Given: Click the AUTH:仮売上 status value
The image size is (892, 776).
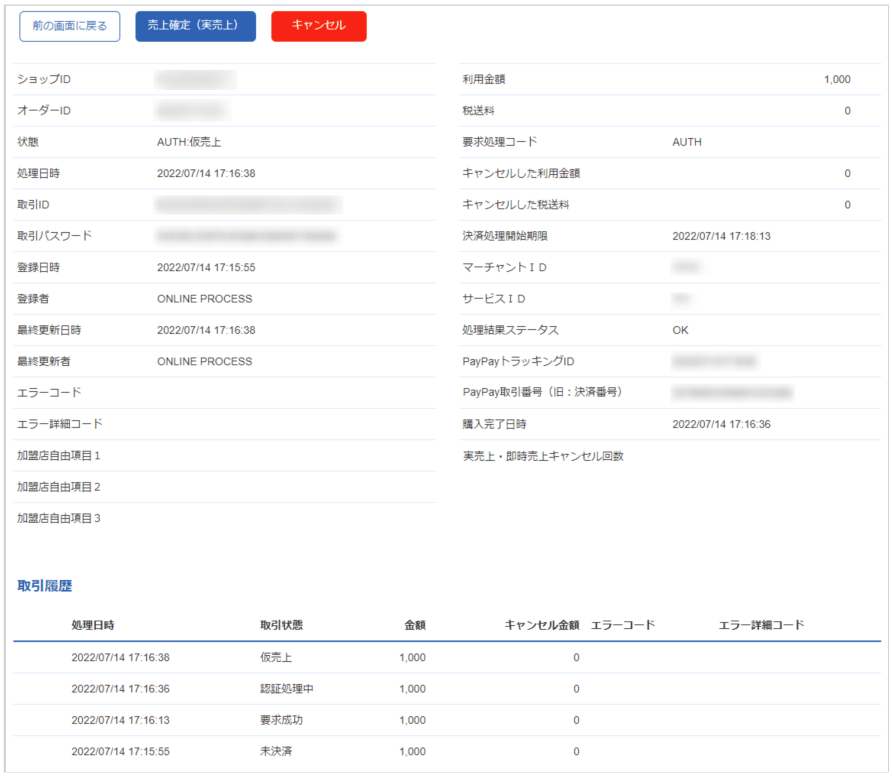Looking at the screenshot, I should [x=189, y=142].
